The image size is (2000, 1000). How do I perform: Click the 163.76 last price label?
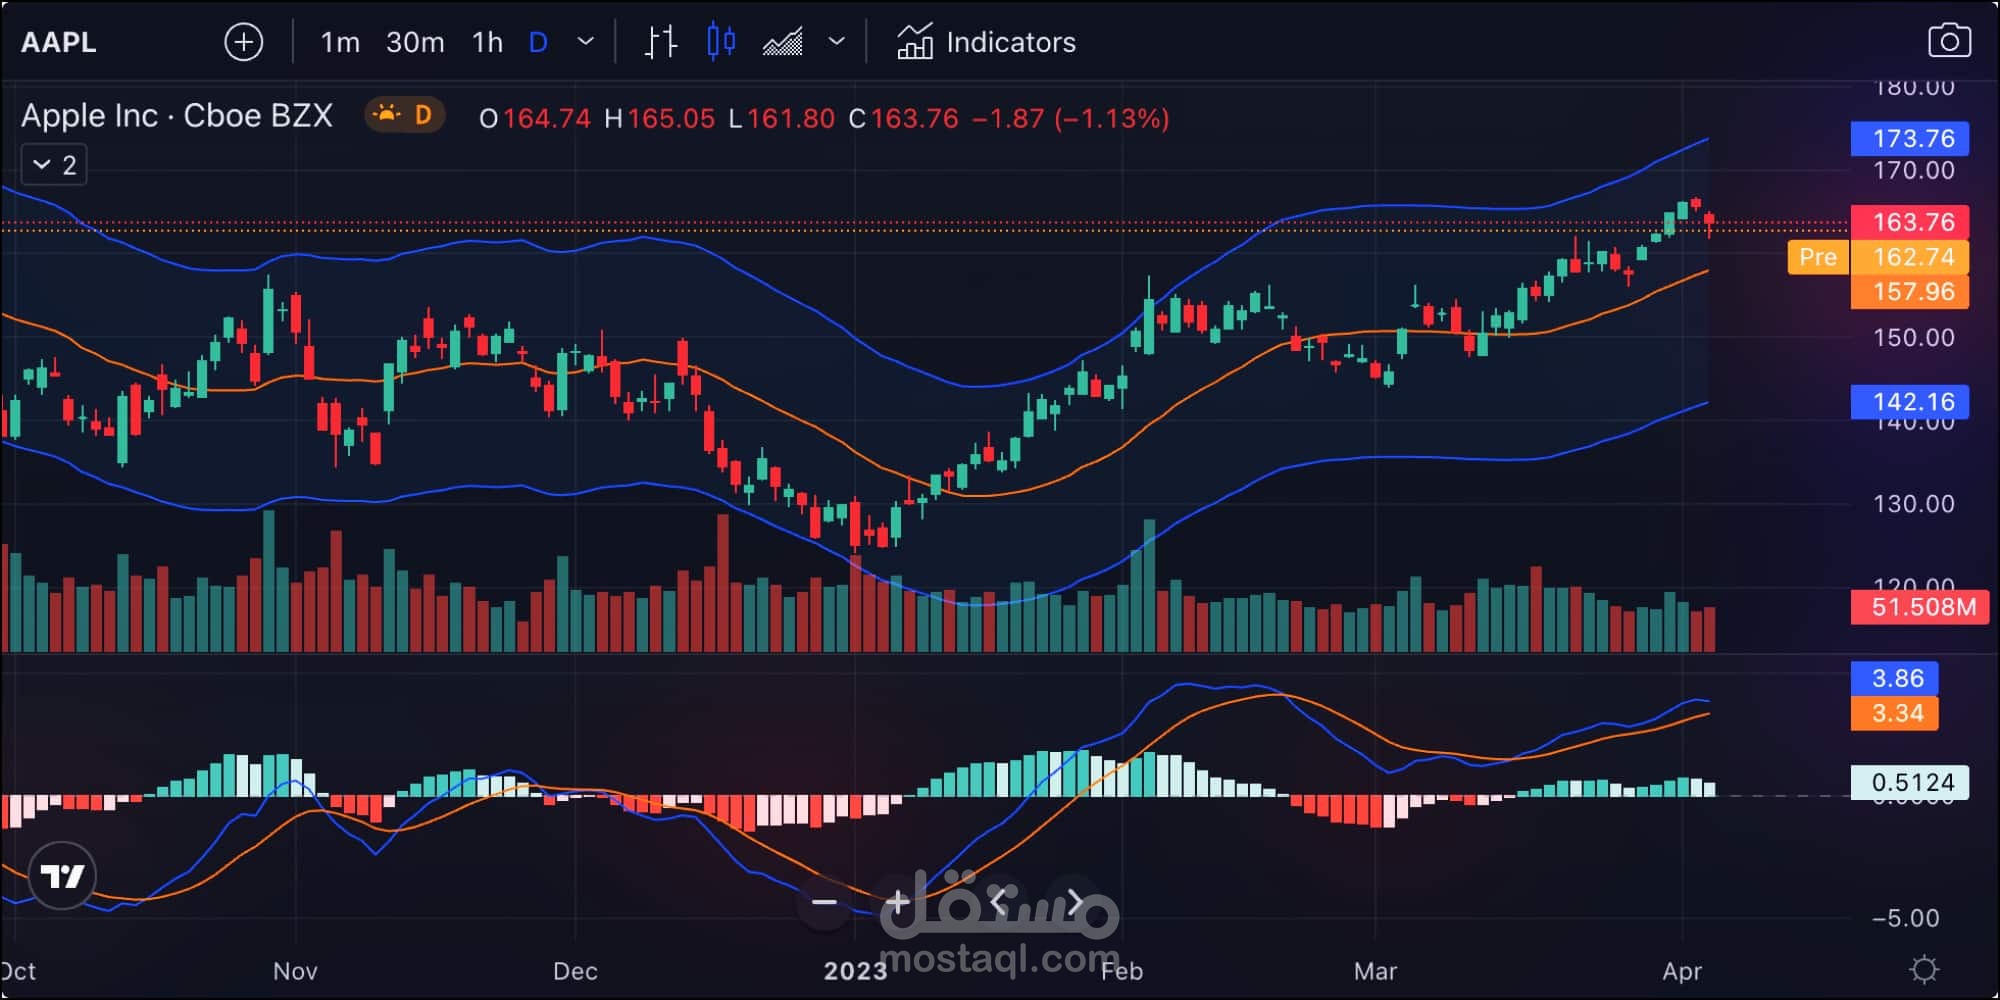click(x=1909, y=222)
